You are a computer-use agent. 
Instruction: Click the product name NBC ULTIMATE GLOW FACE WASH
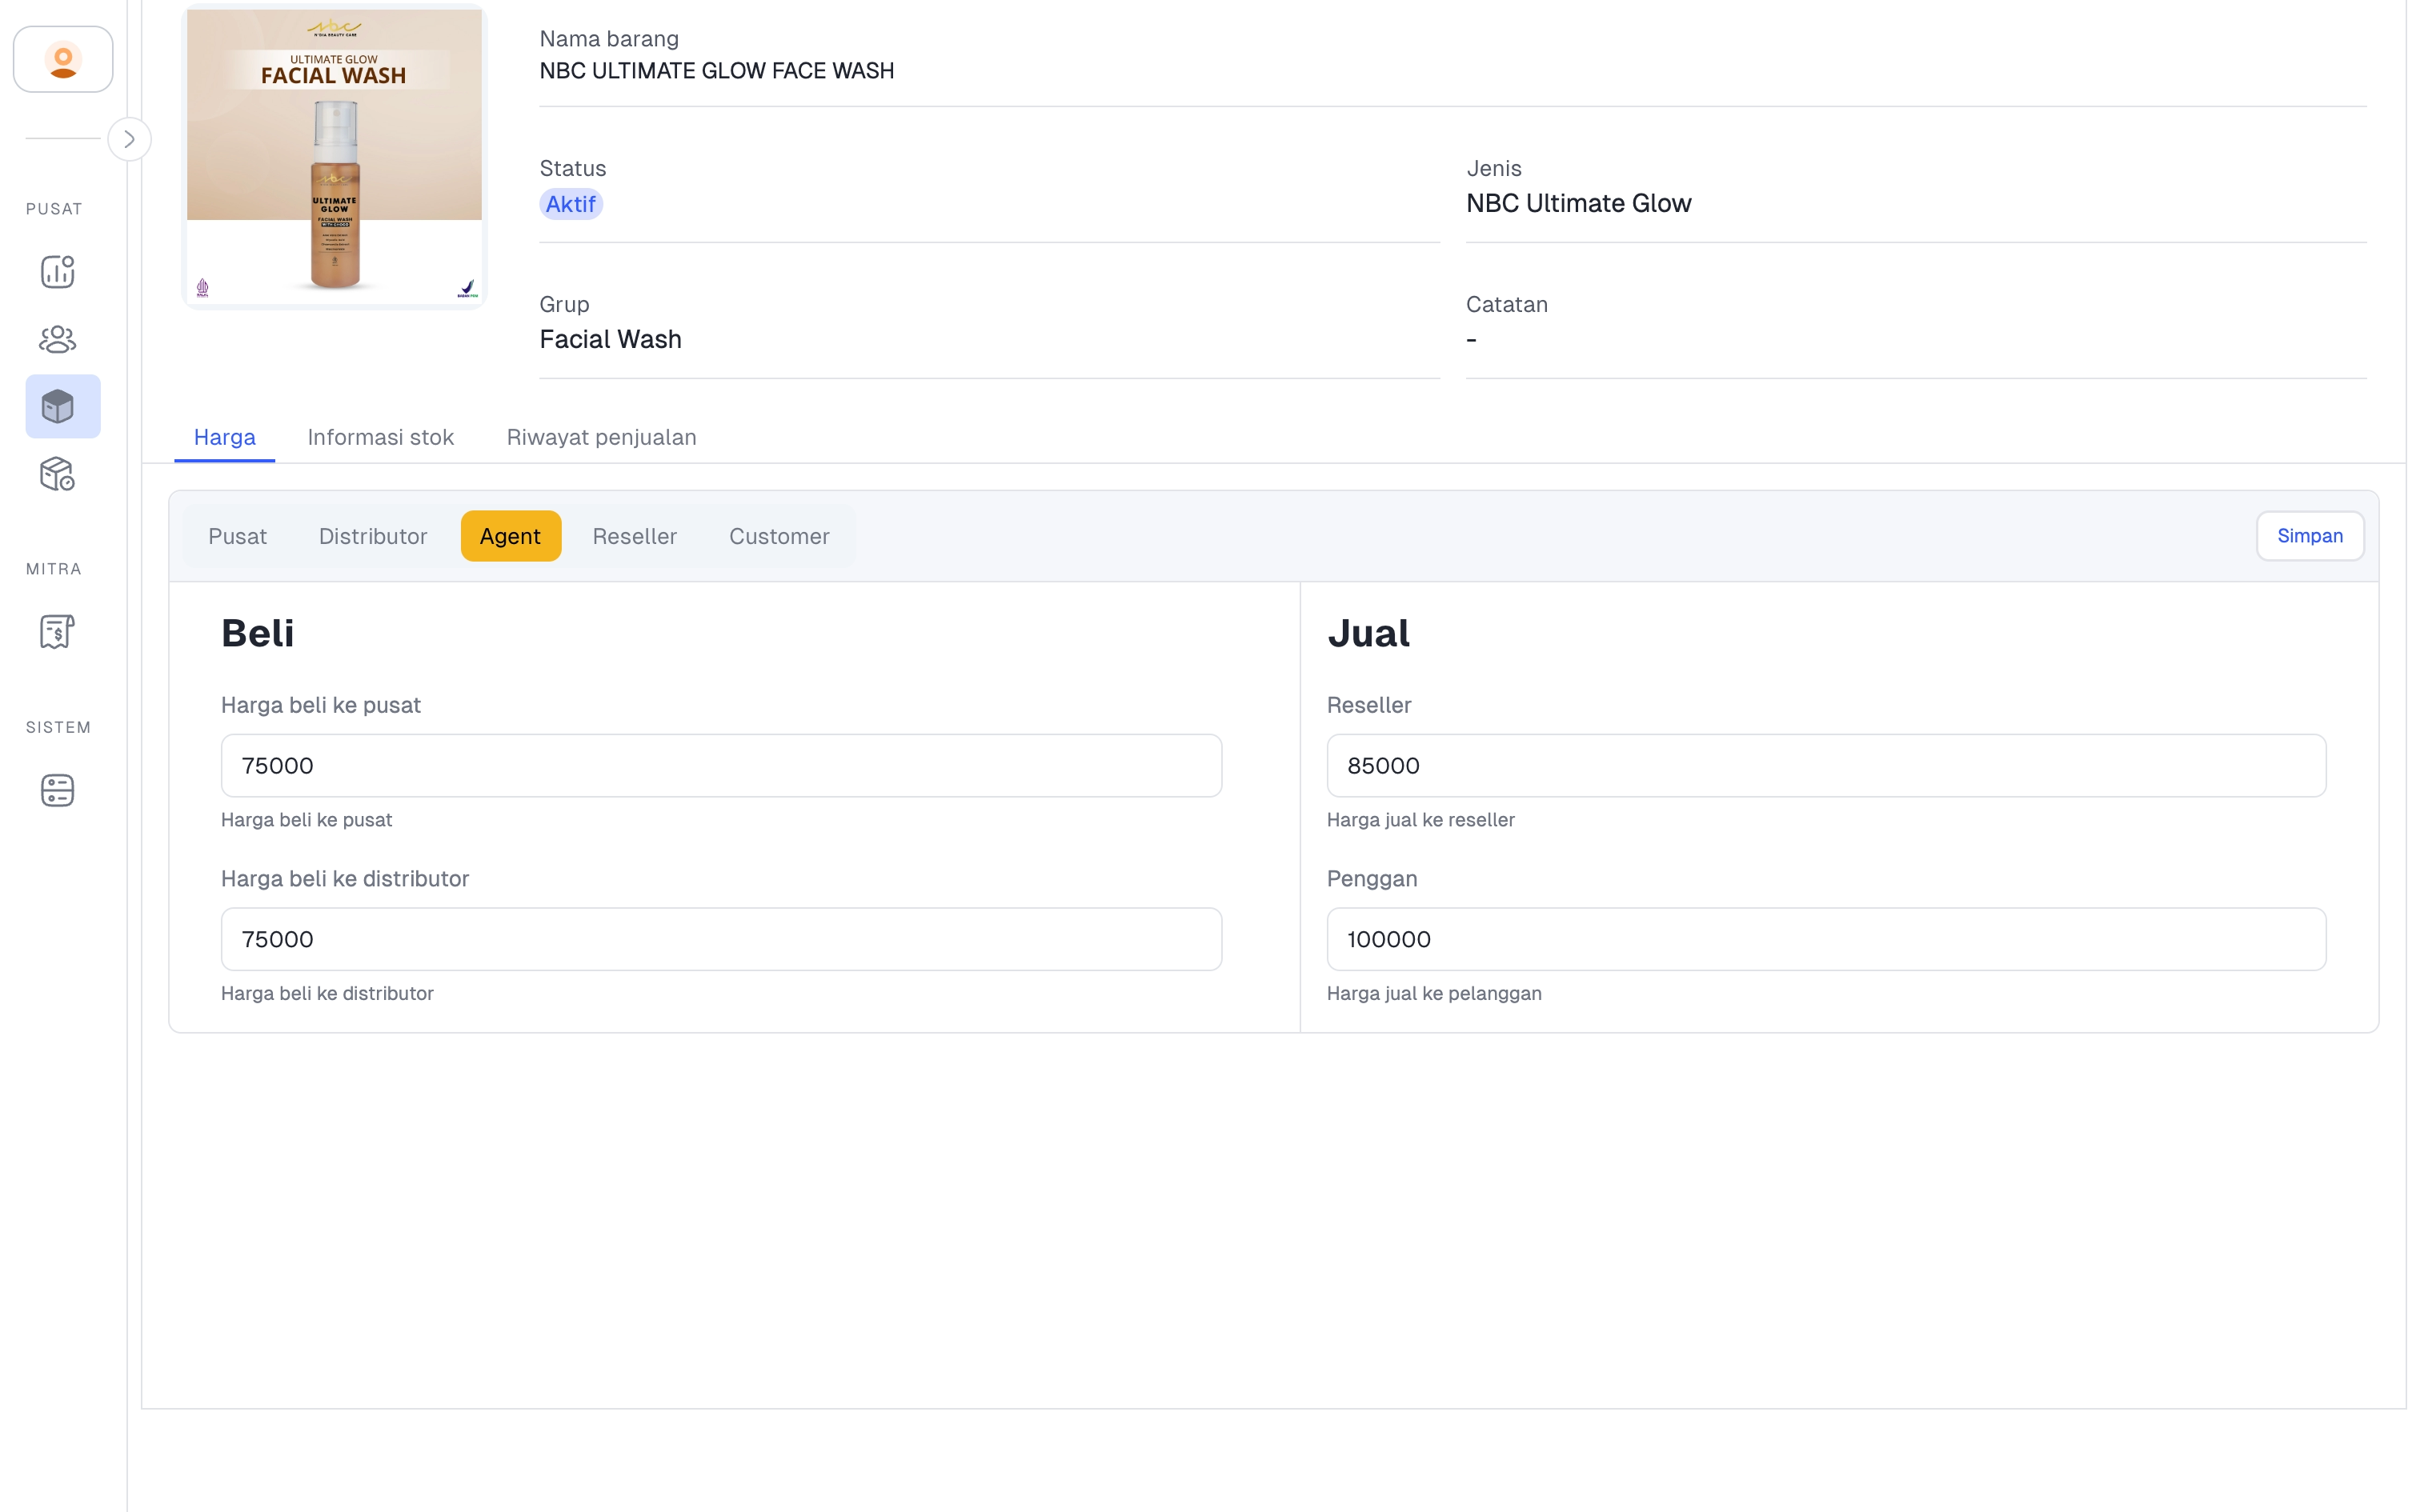(x=717, y=71)
